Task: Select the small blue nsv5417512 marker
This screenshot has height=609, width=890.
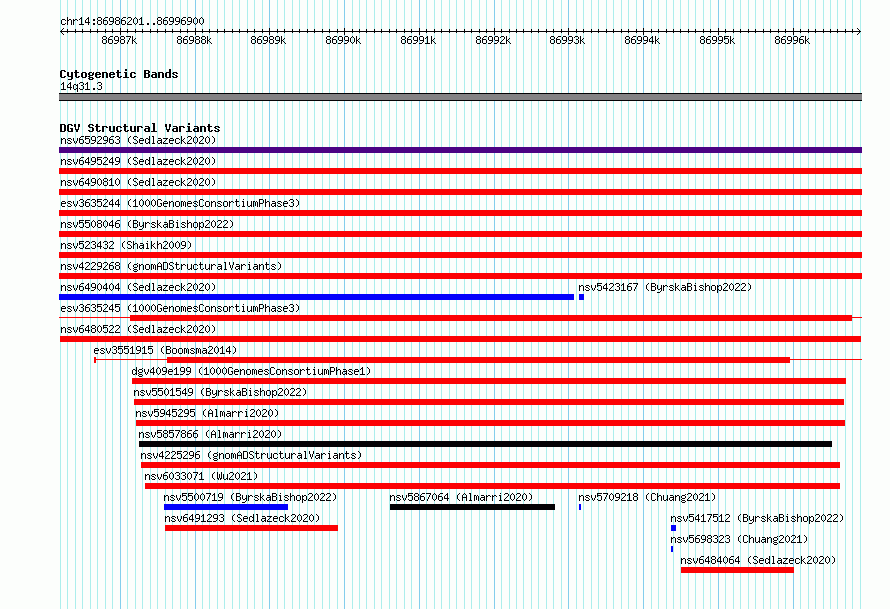Action: pos(673,528)
